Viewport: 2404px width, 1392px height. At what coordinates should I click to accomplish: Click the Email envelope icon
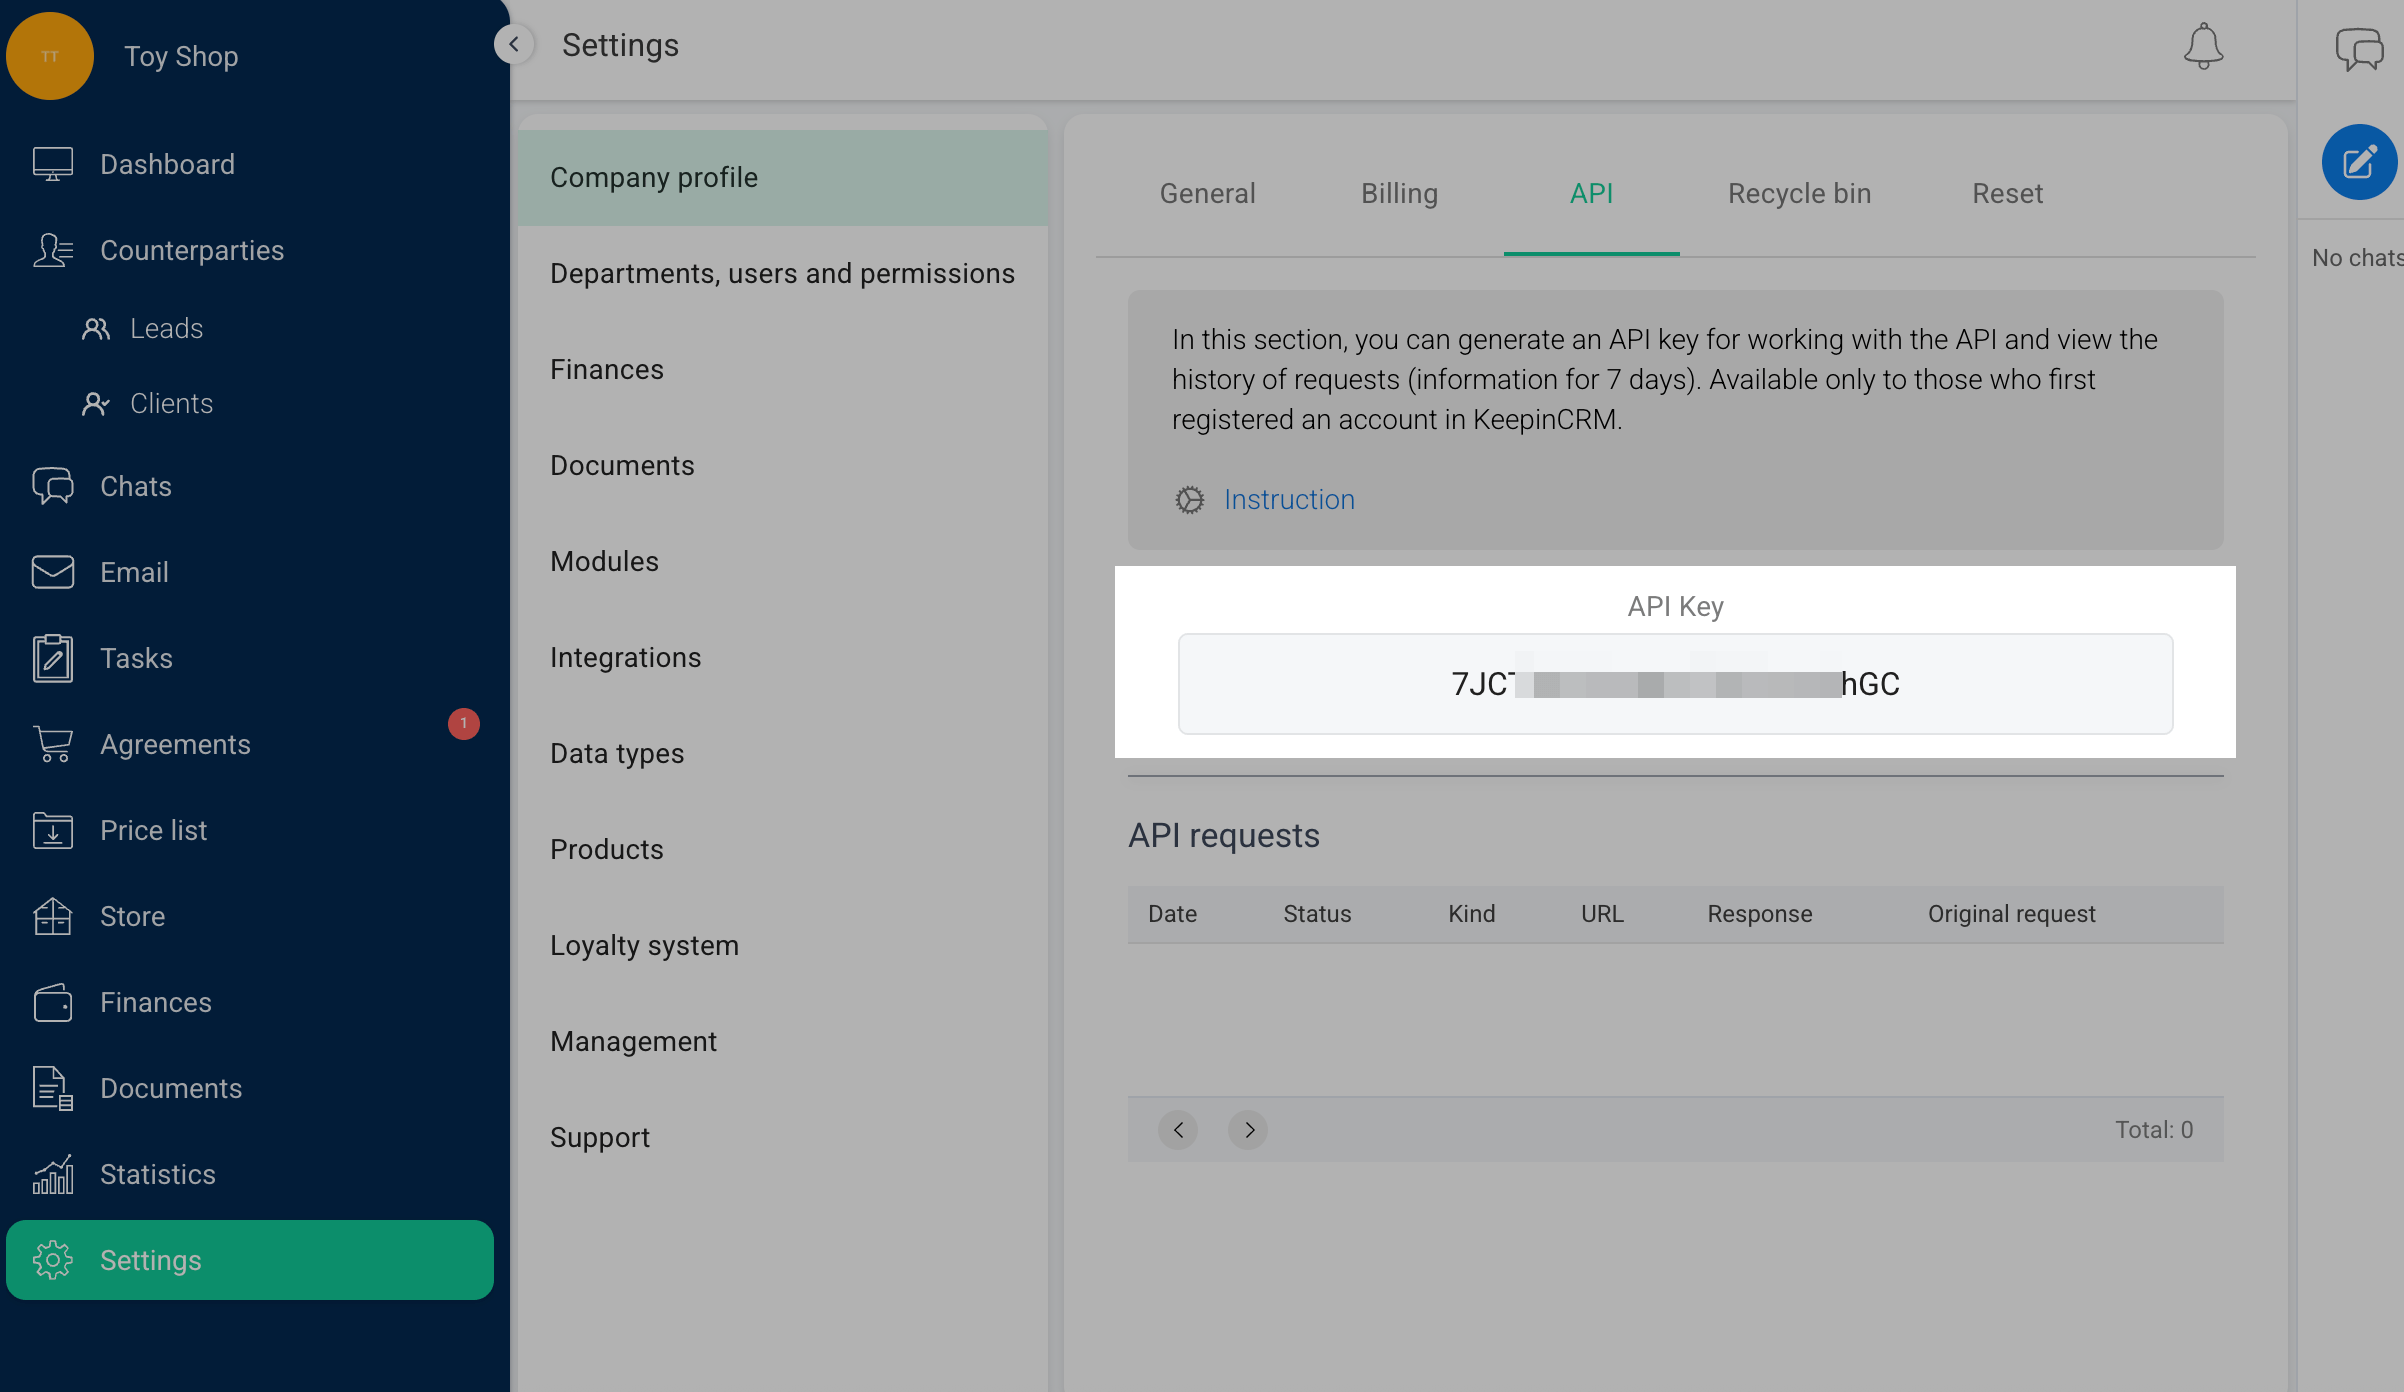click(x=52, y=572)
